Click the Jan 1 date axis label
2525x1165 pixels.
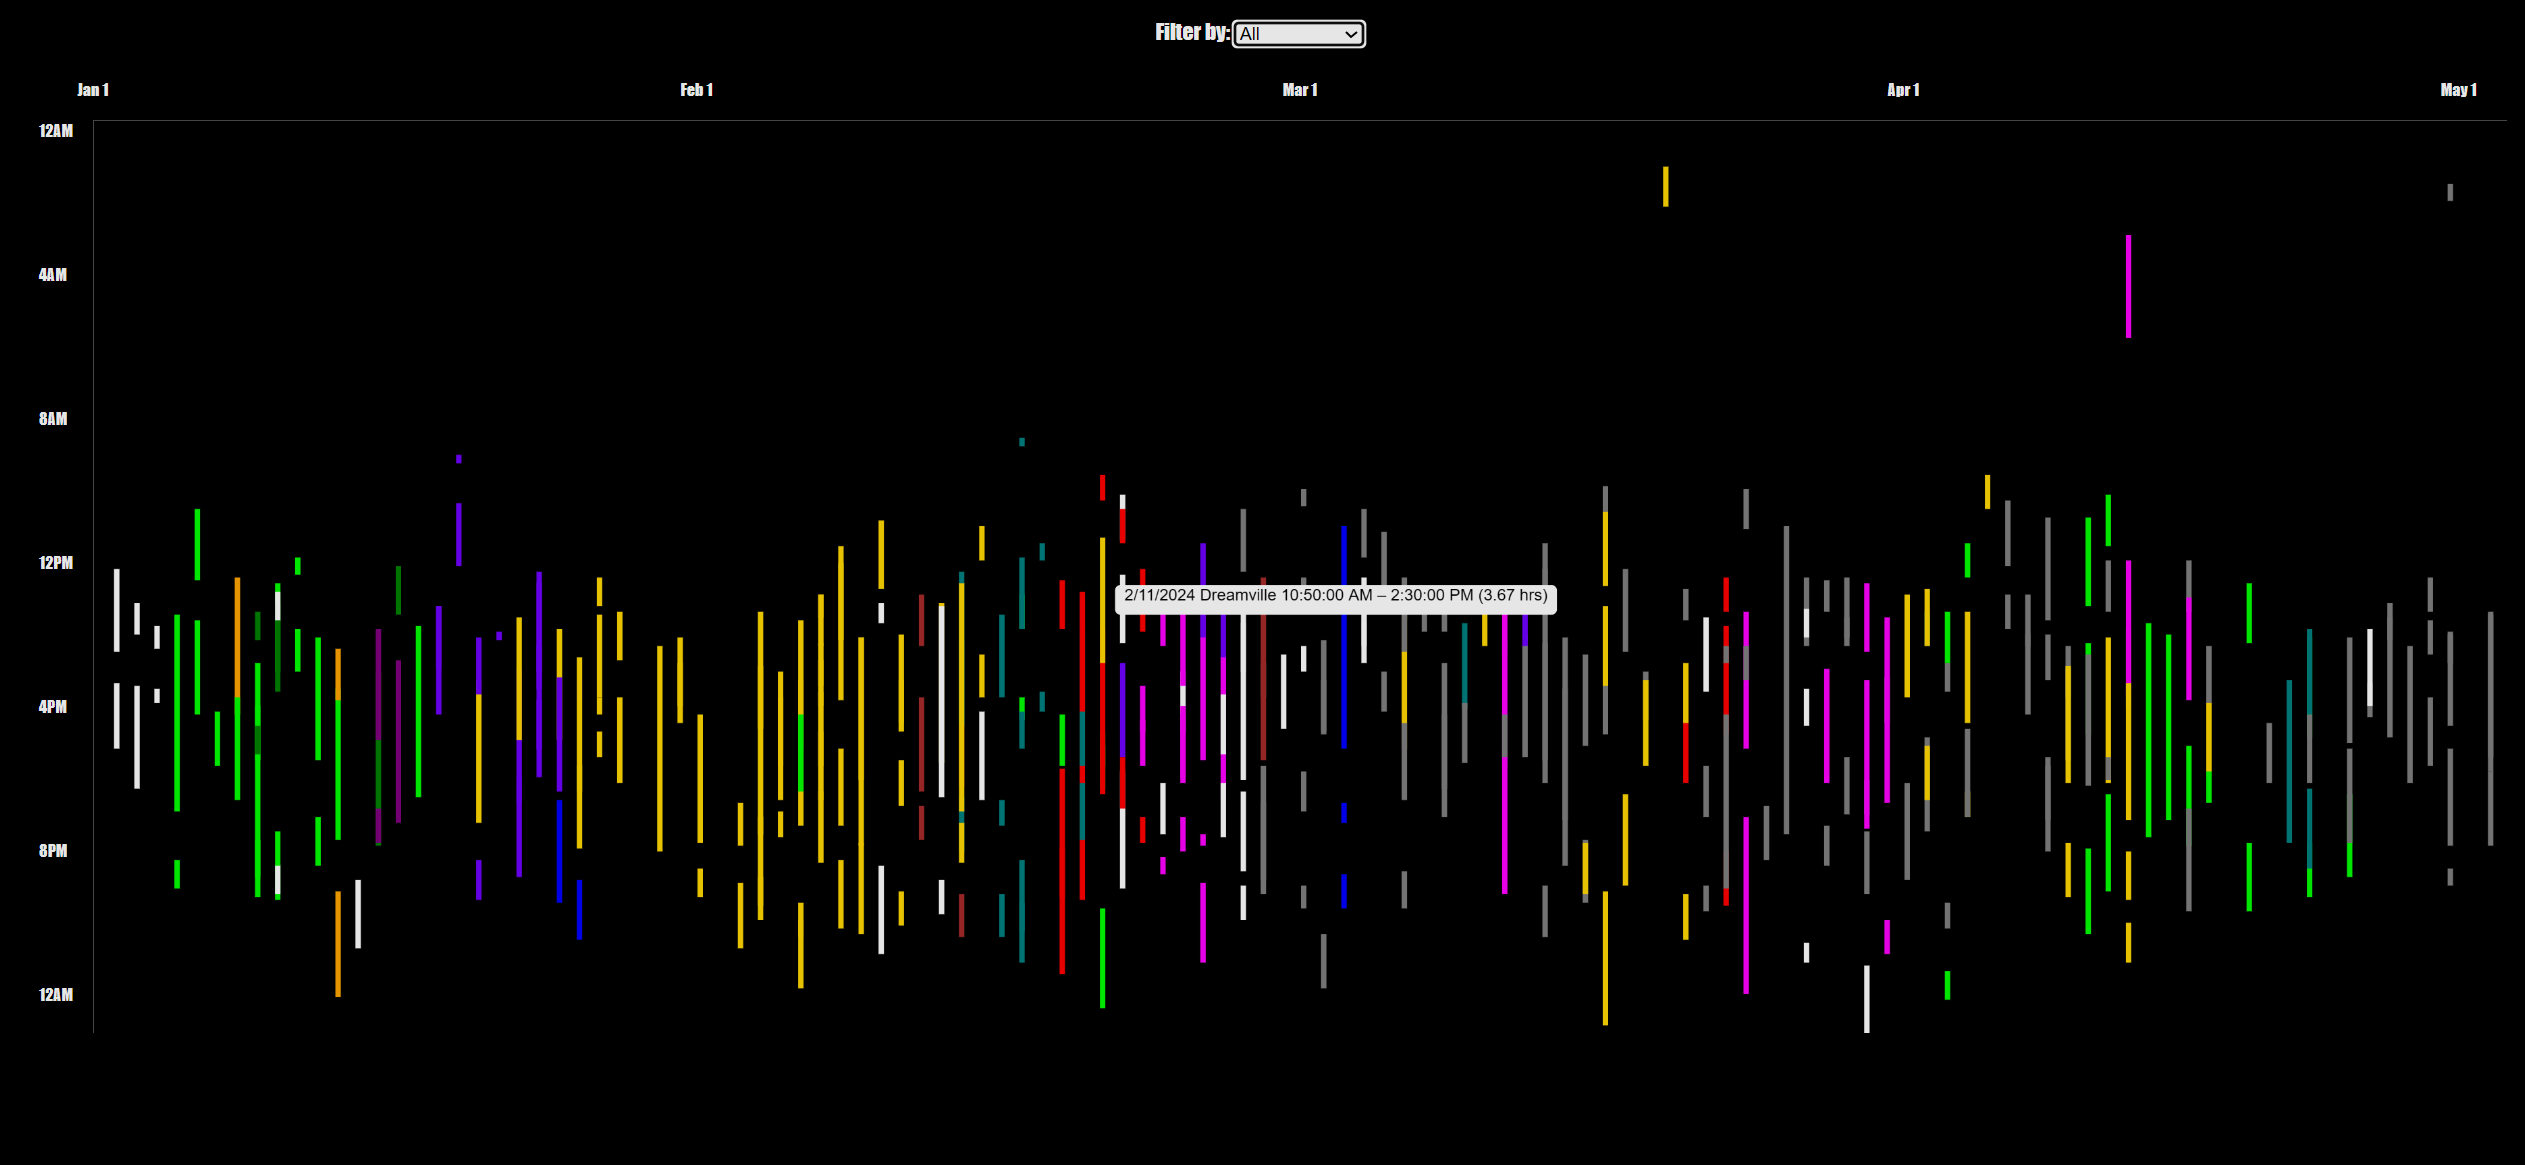pyautogui.click(x=93, y=90)
